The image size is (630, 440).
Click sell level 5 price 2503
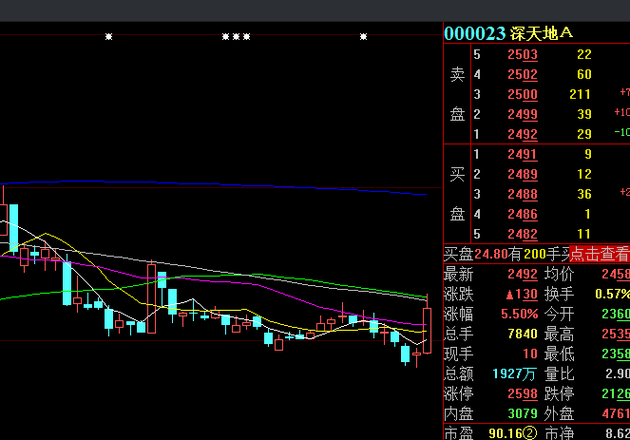522,55
